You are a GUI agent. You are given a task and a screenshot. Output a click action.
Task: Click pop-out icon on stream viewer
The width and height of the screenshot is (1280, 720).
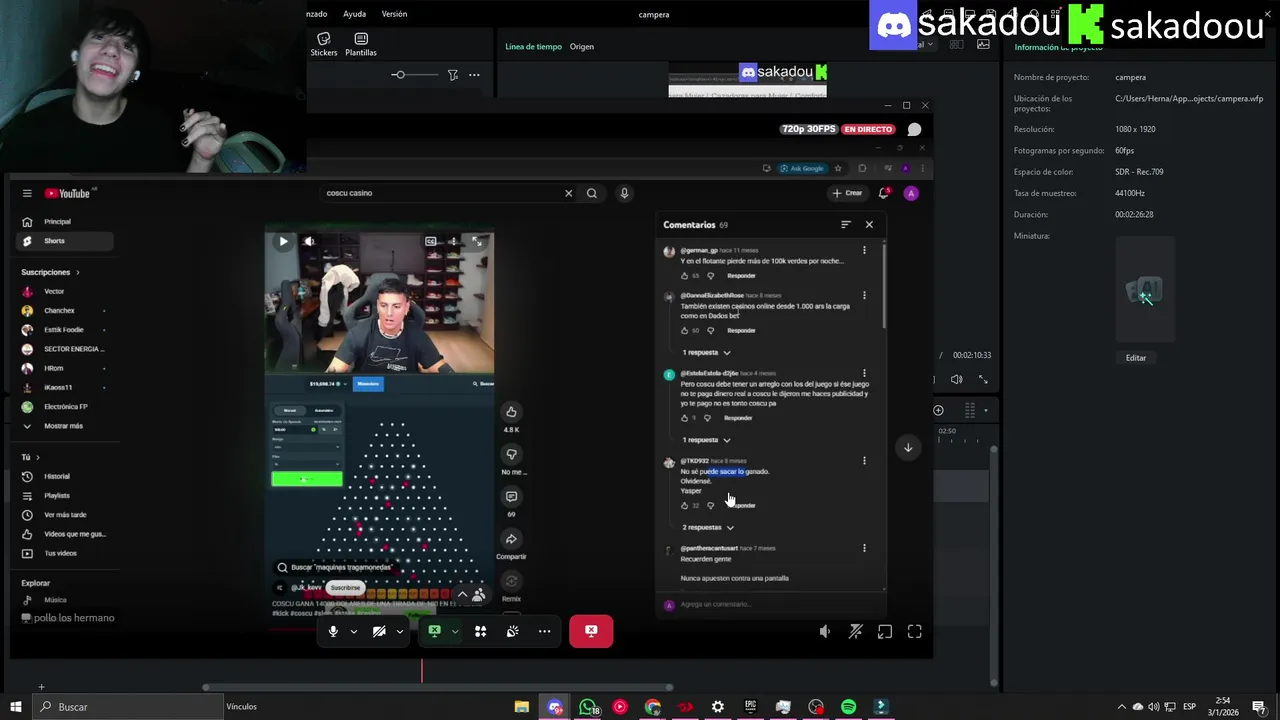pyautogui.click(x=885, y=632)
